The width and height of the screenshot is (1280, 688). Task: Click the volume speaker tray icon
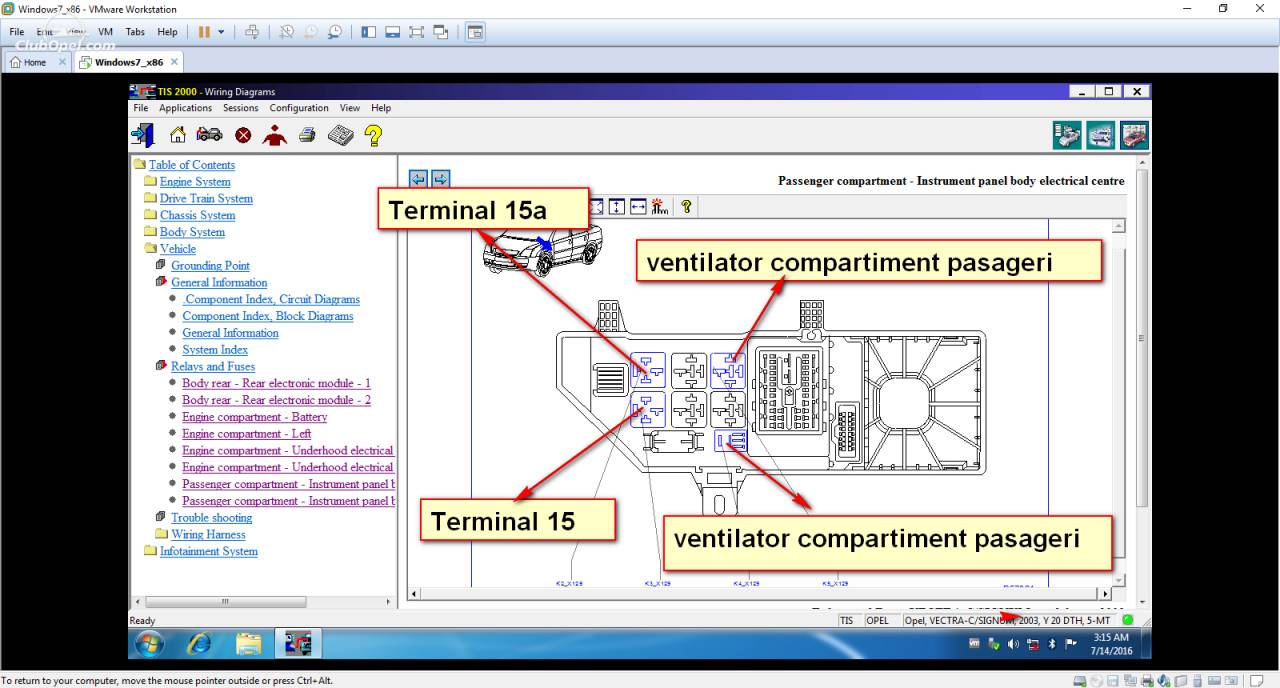pos(1013,644)
